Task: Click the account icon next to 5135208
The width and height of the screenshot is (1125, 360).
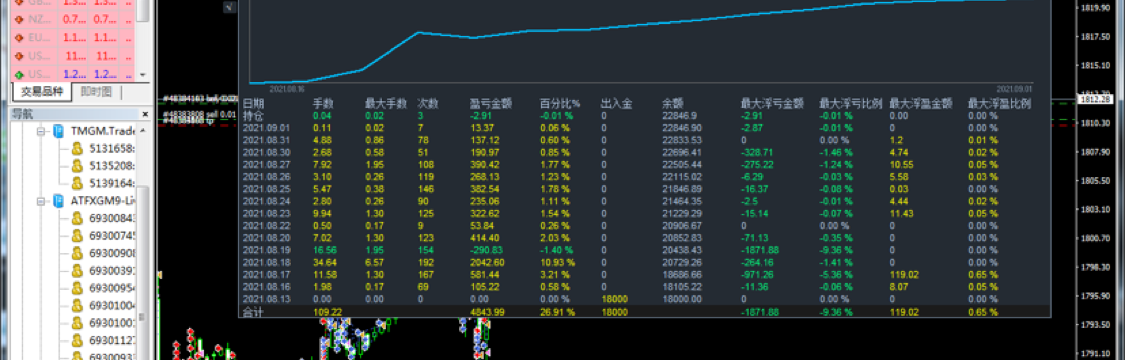Action: coord(77,166)
